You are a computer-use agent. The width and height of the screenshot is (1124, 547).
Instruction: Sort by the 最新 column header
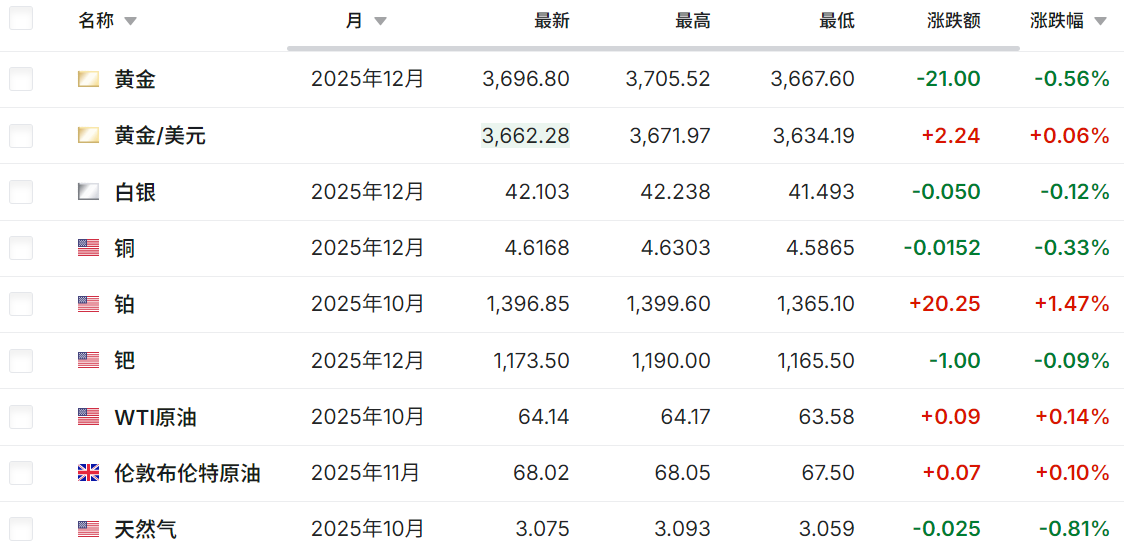551,22
